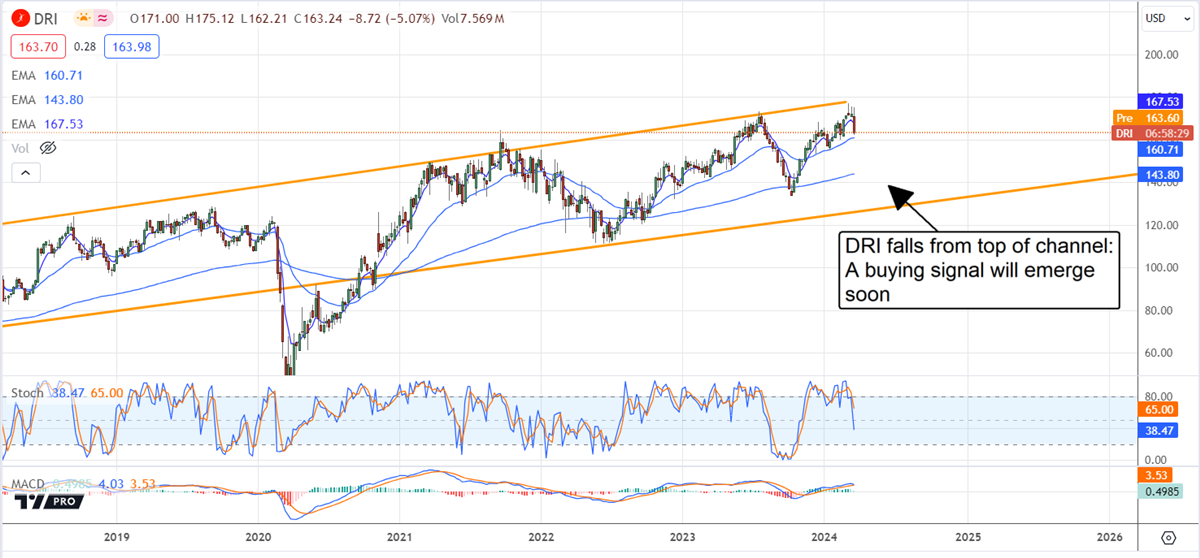The image size is (1200, 558).
Task: Select the DRI channel annotation text box
Action: pyautogui.click(x=976, y=270)
